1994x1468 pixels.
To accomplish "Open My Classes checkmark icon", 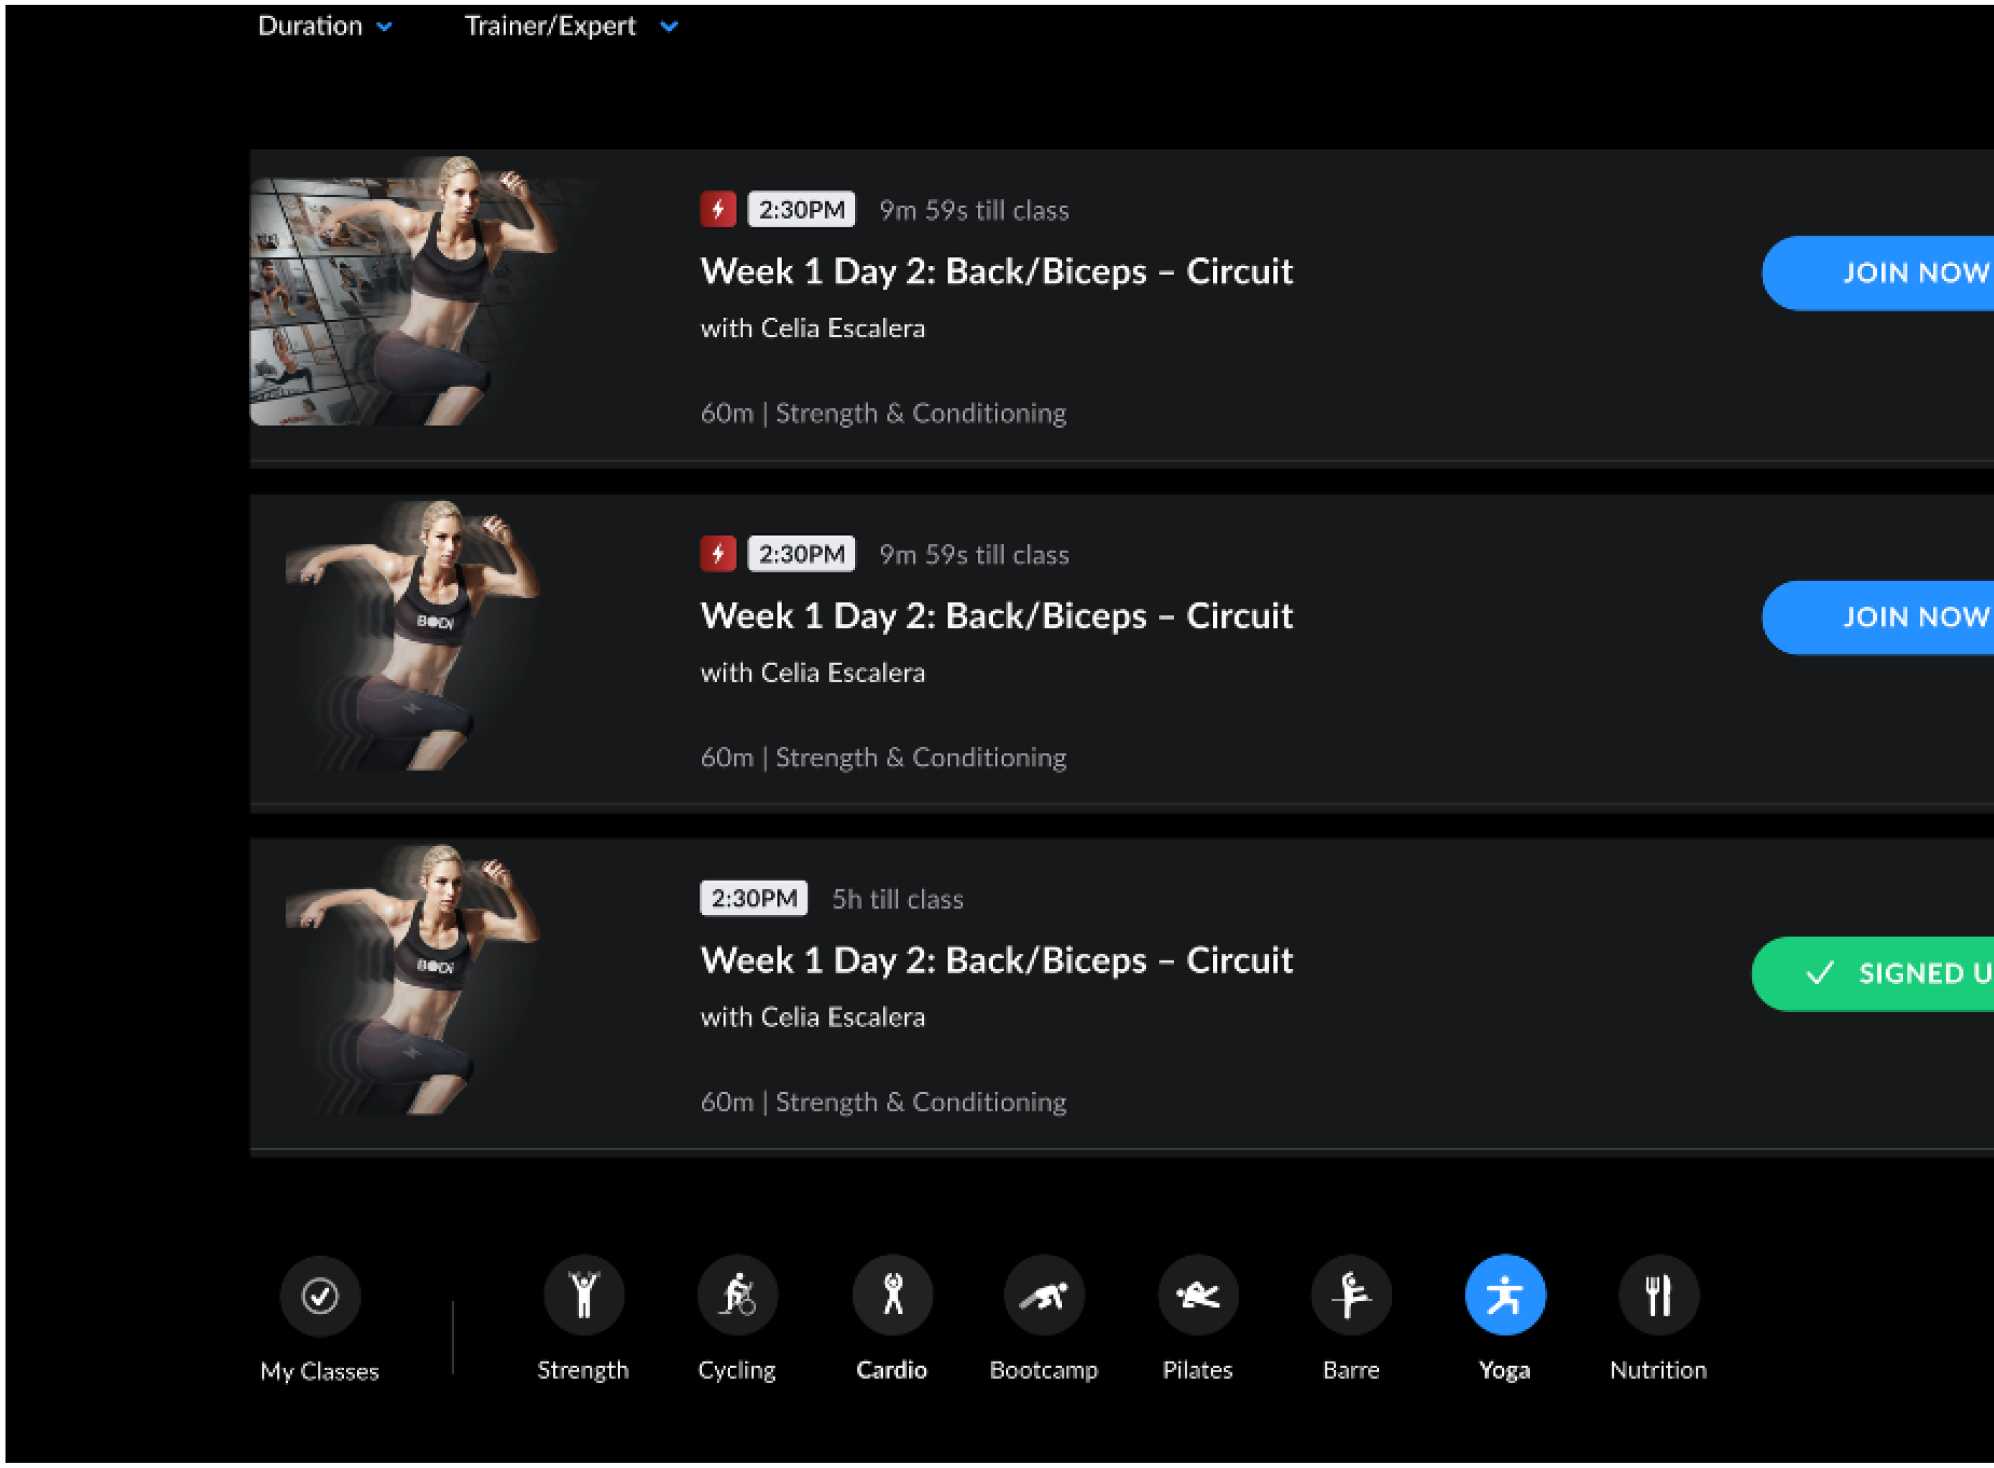I will pyautogui.click(x=320, y=1296).
